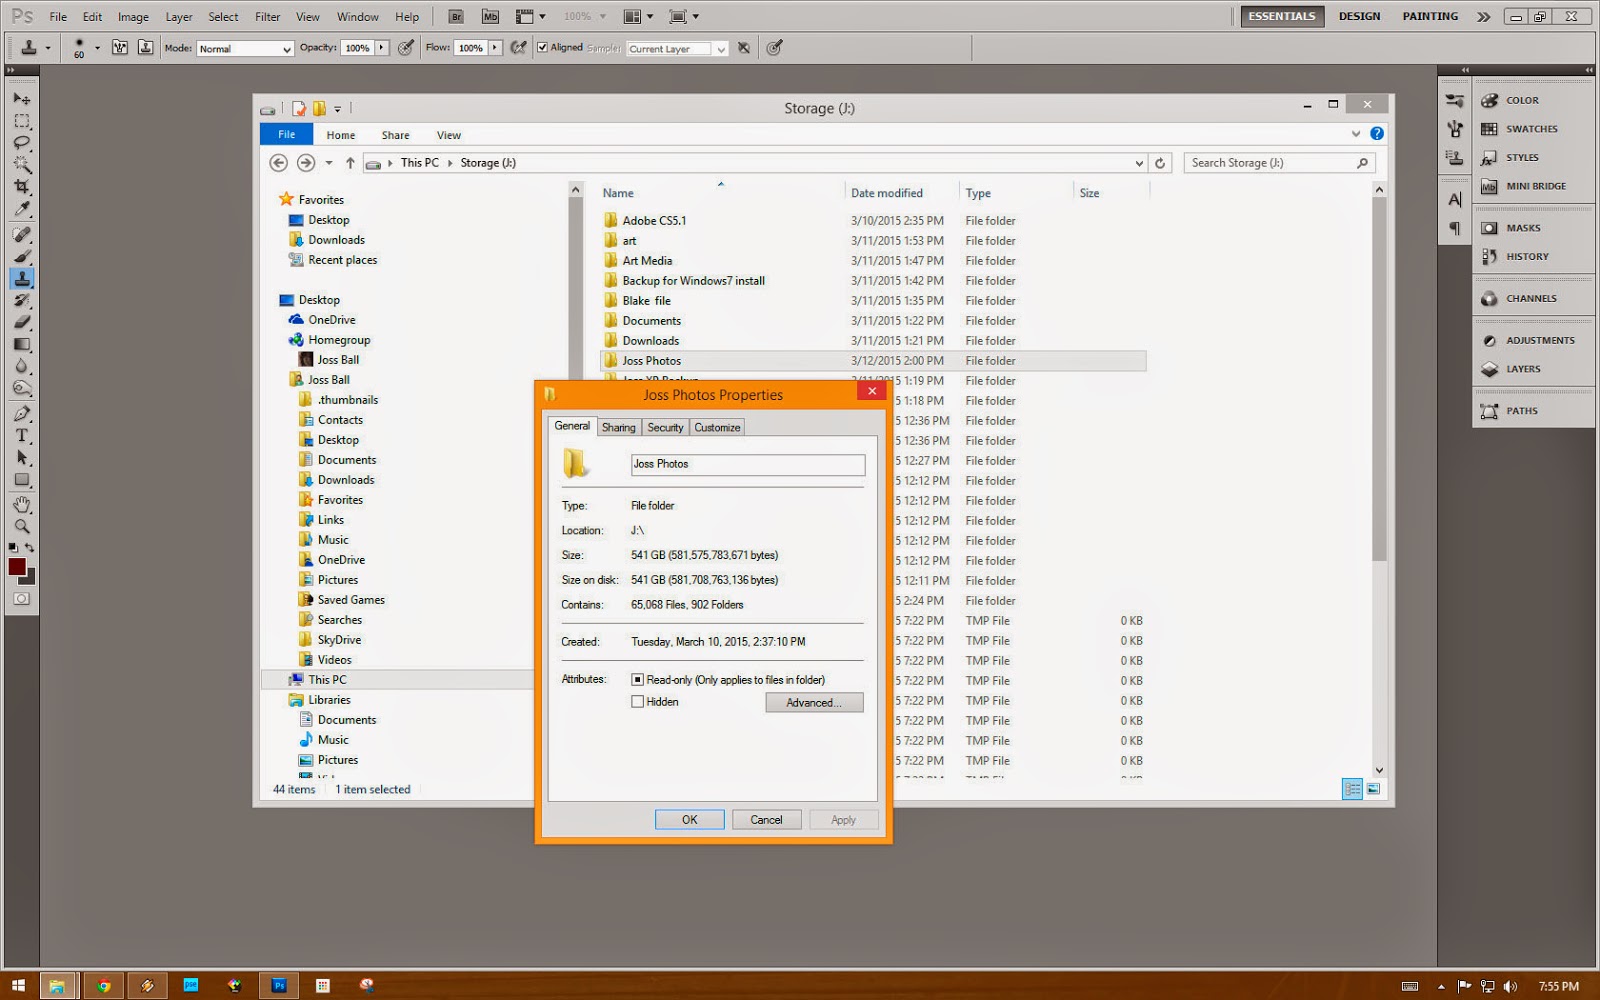The height and width of the screenshot is (1000, 1600).
Task: Open Photoshop's Layer menu
Action: [x=179, y=17]
